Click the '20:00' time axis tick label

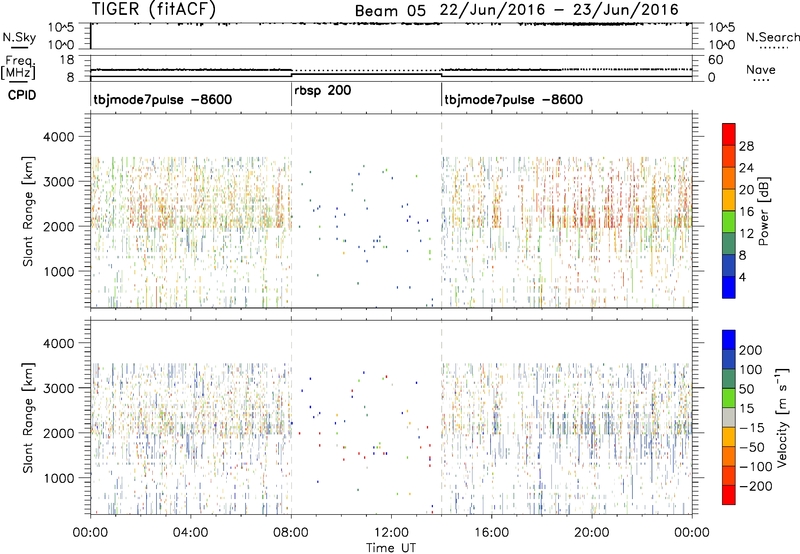(x=592, y=533)
